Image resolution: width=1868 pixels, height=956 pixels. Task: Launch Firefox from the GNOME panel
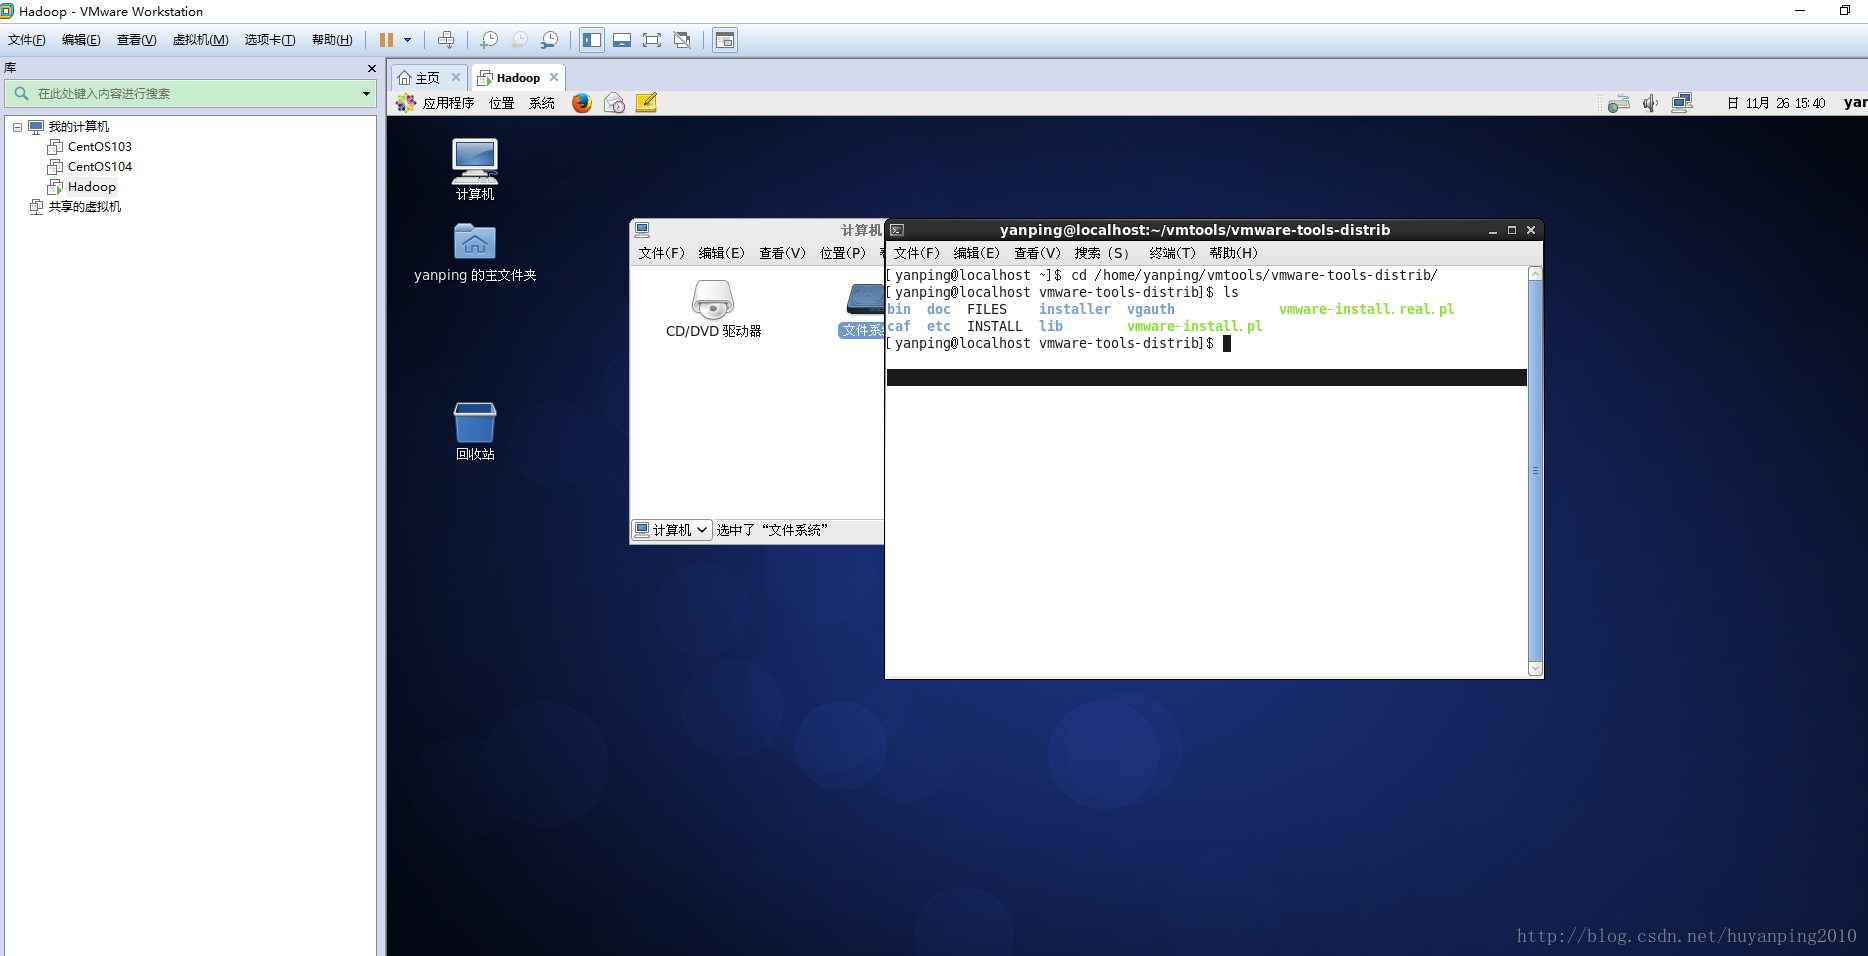pyautogui.click(x=582, y=103)
